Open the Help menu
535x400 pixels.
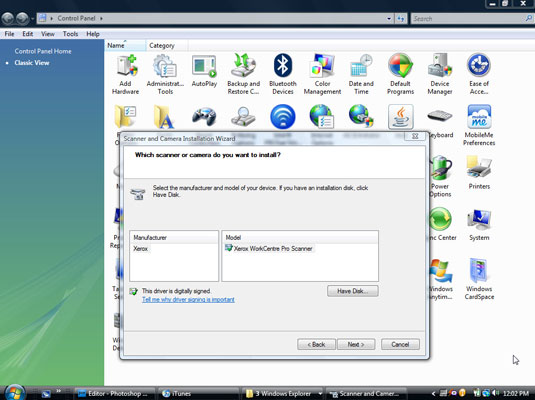(92, 34)
